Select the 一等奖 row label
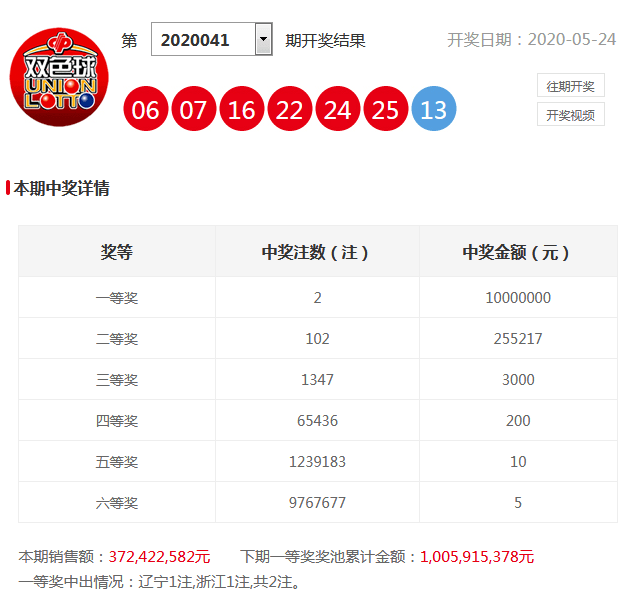The width and height of the screenshot is (631, 594). [x=117, y=298]
